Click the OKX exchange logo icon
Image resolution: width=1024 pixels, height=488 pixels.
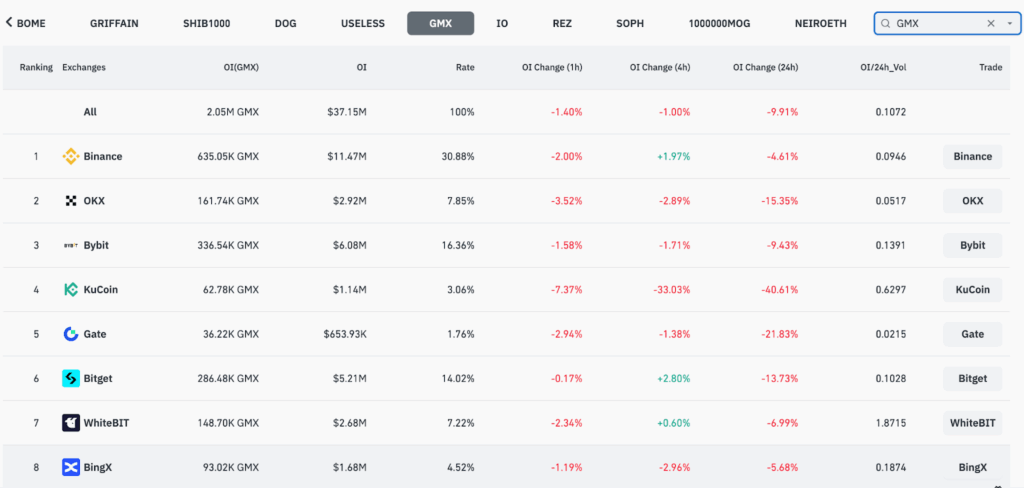click(71, 201)
